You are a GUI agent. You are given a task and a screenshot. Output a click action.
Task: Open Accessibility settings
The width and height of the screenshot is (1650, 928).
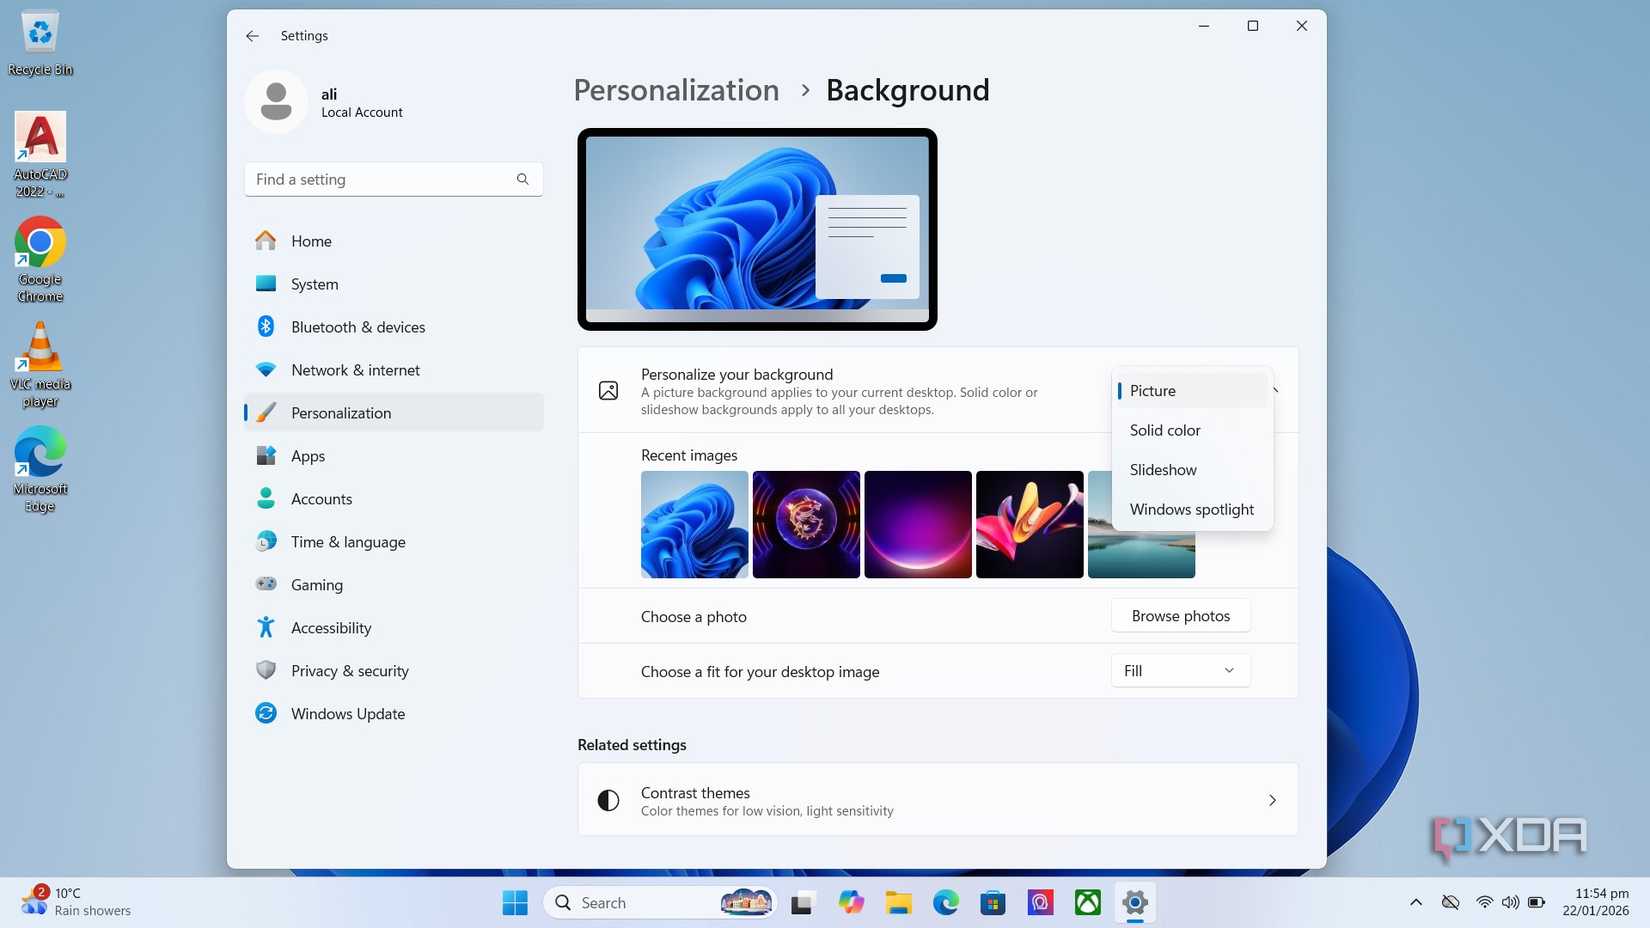tap(330, 628)
